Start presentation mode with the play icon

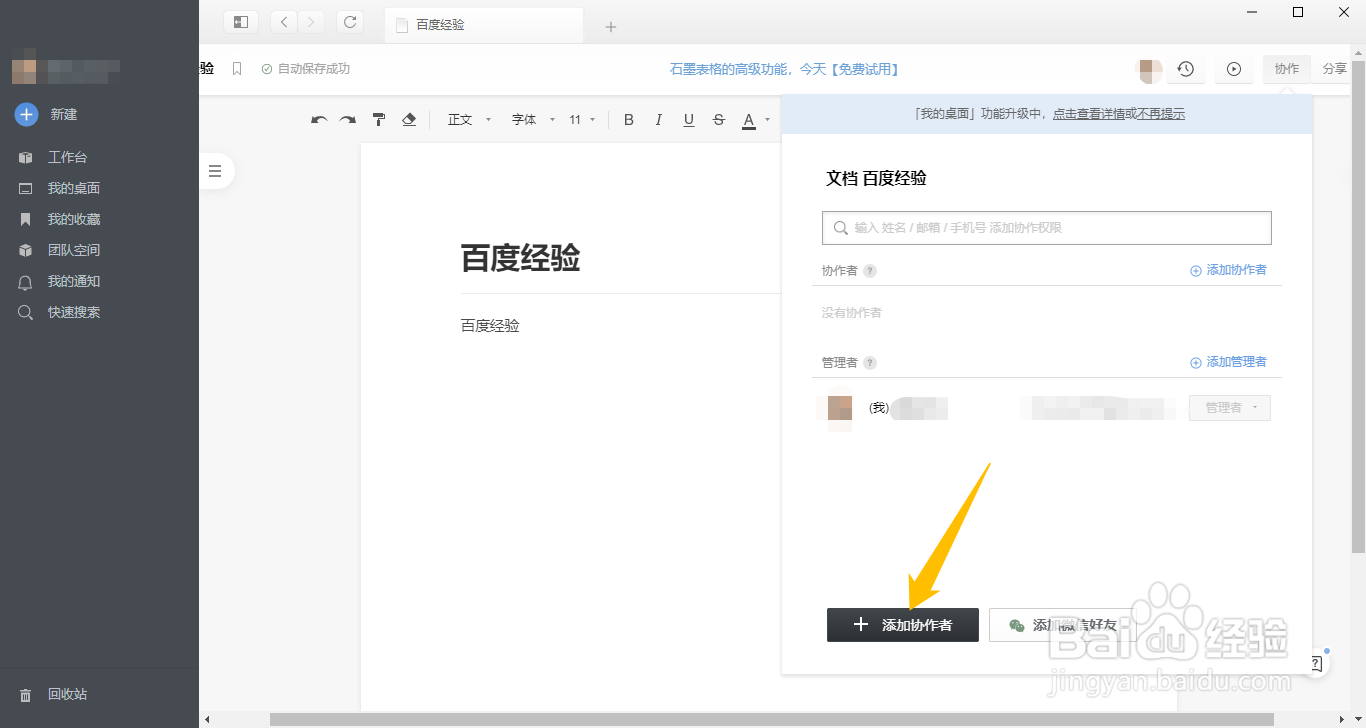pos(1234,69)
